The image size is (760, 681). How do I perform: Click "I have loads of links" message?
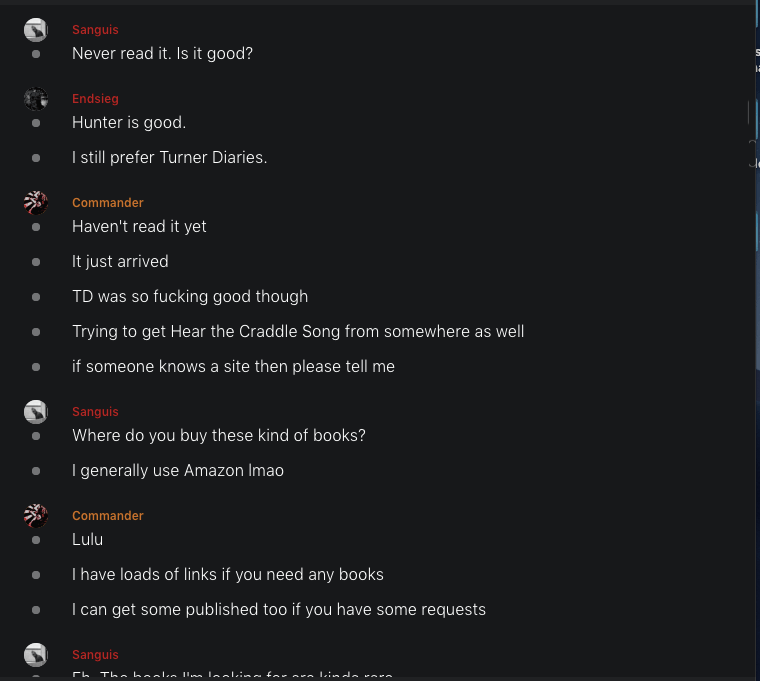coord(228,575)
